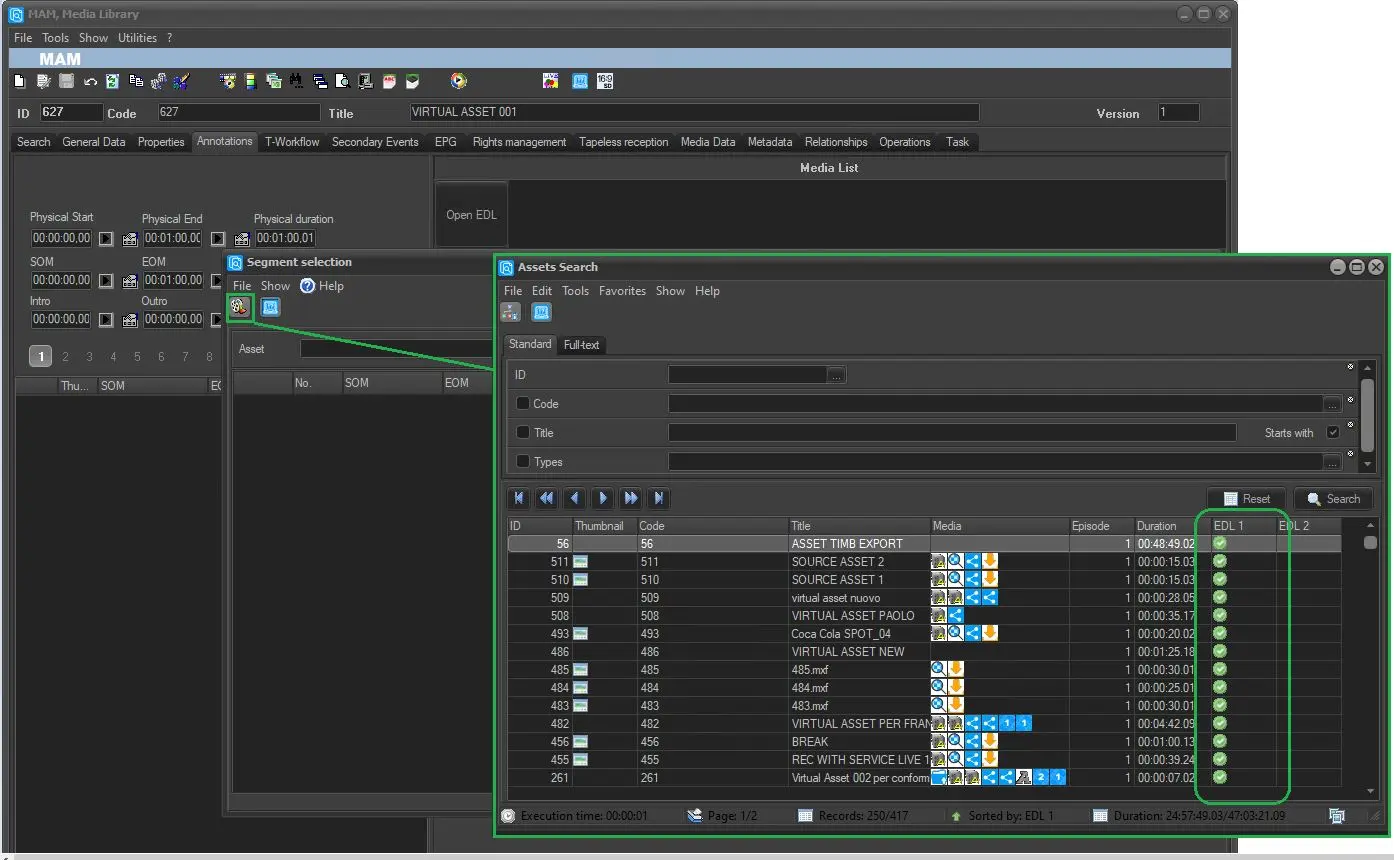
Task: Open the Favorites menu in Assets Search
Action: [622, 291]
